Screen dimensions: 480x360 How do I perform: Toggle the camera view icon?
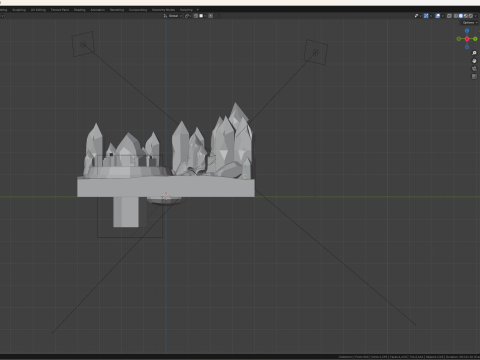[474, 69]
